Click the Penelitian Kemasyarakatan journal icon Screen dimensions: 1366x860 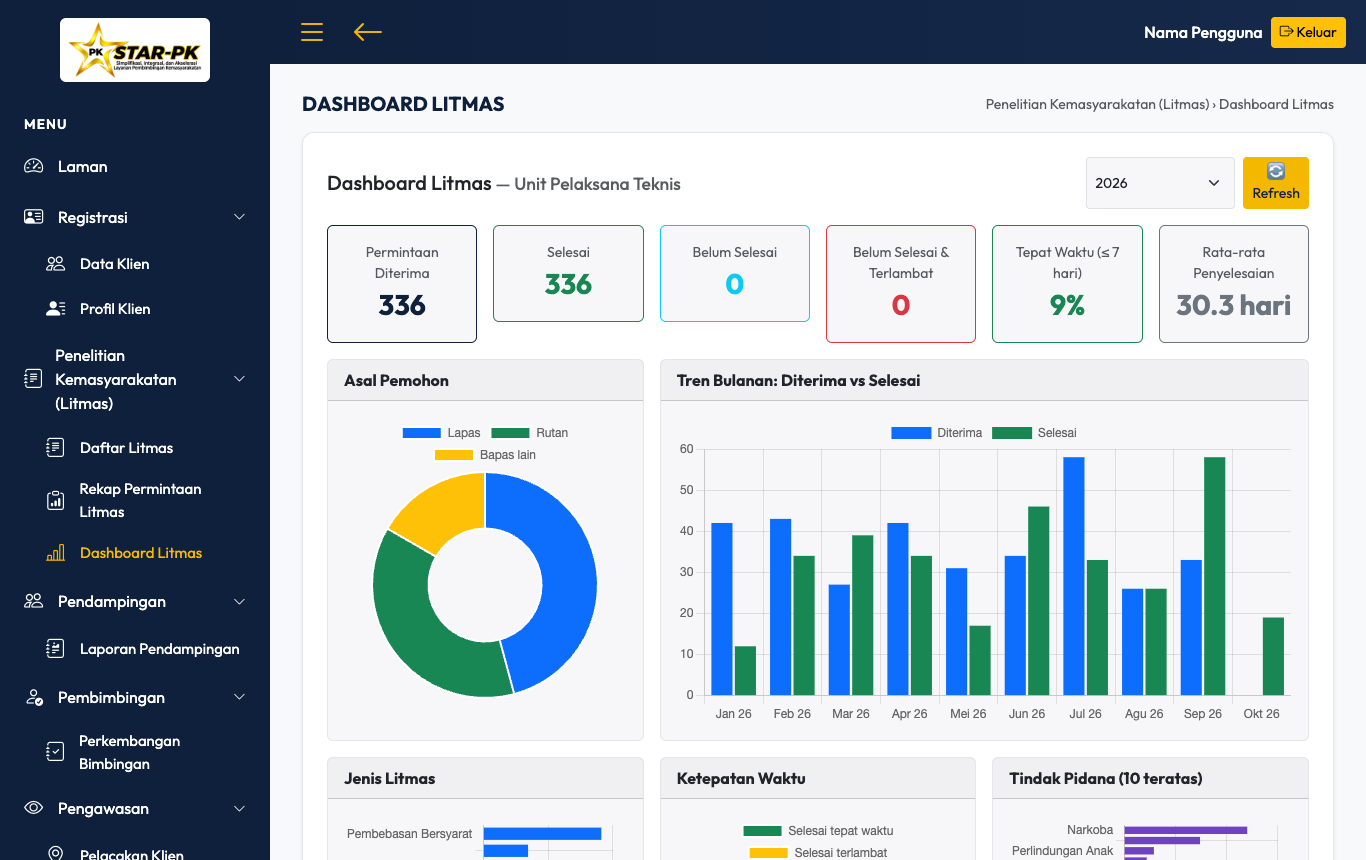point(34,379)
